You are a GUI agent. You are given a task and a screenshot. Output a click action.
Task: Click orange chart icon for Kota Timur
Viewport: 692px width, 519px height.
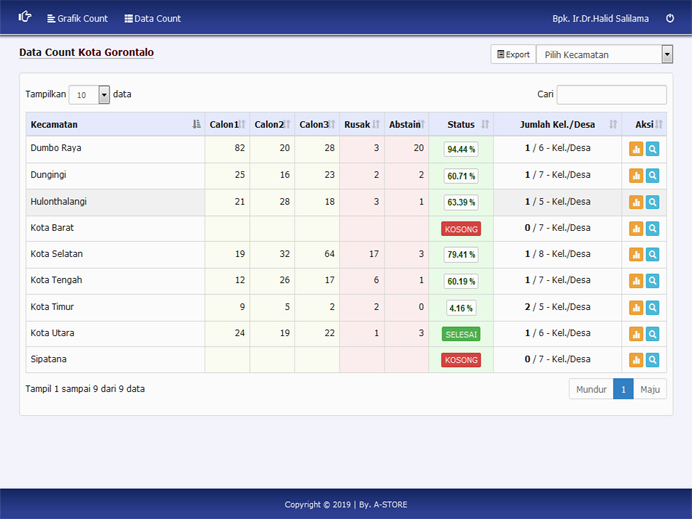636,308
